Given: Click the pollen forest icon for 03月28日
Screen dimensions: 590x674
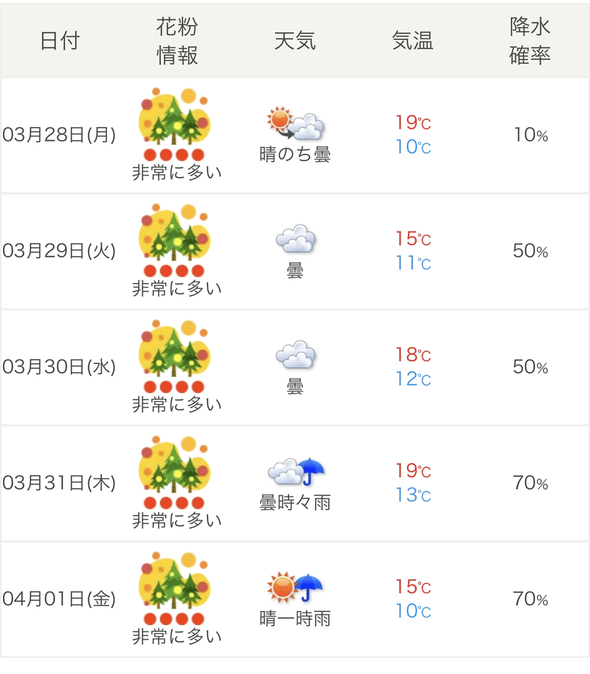Looking at the screenshot, I should pos(174,116).
